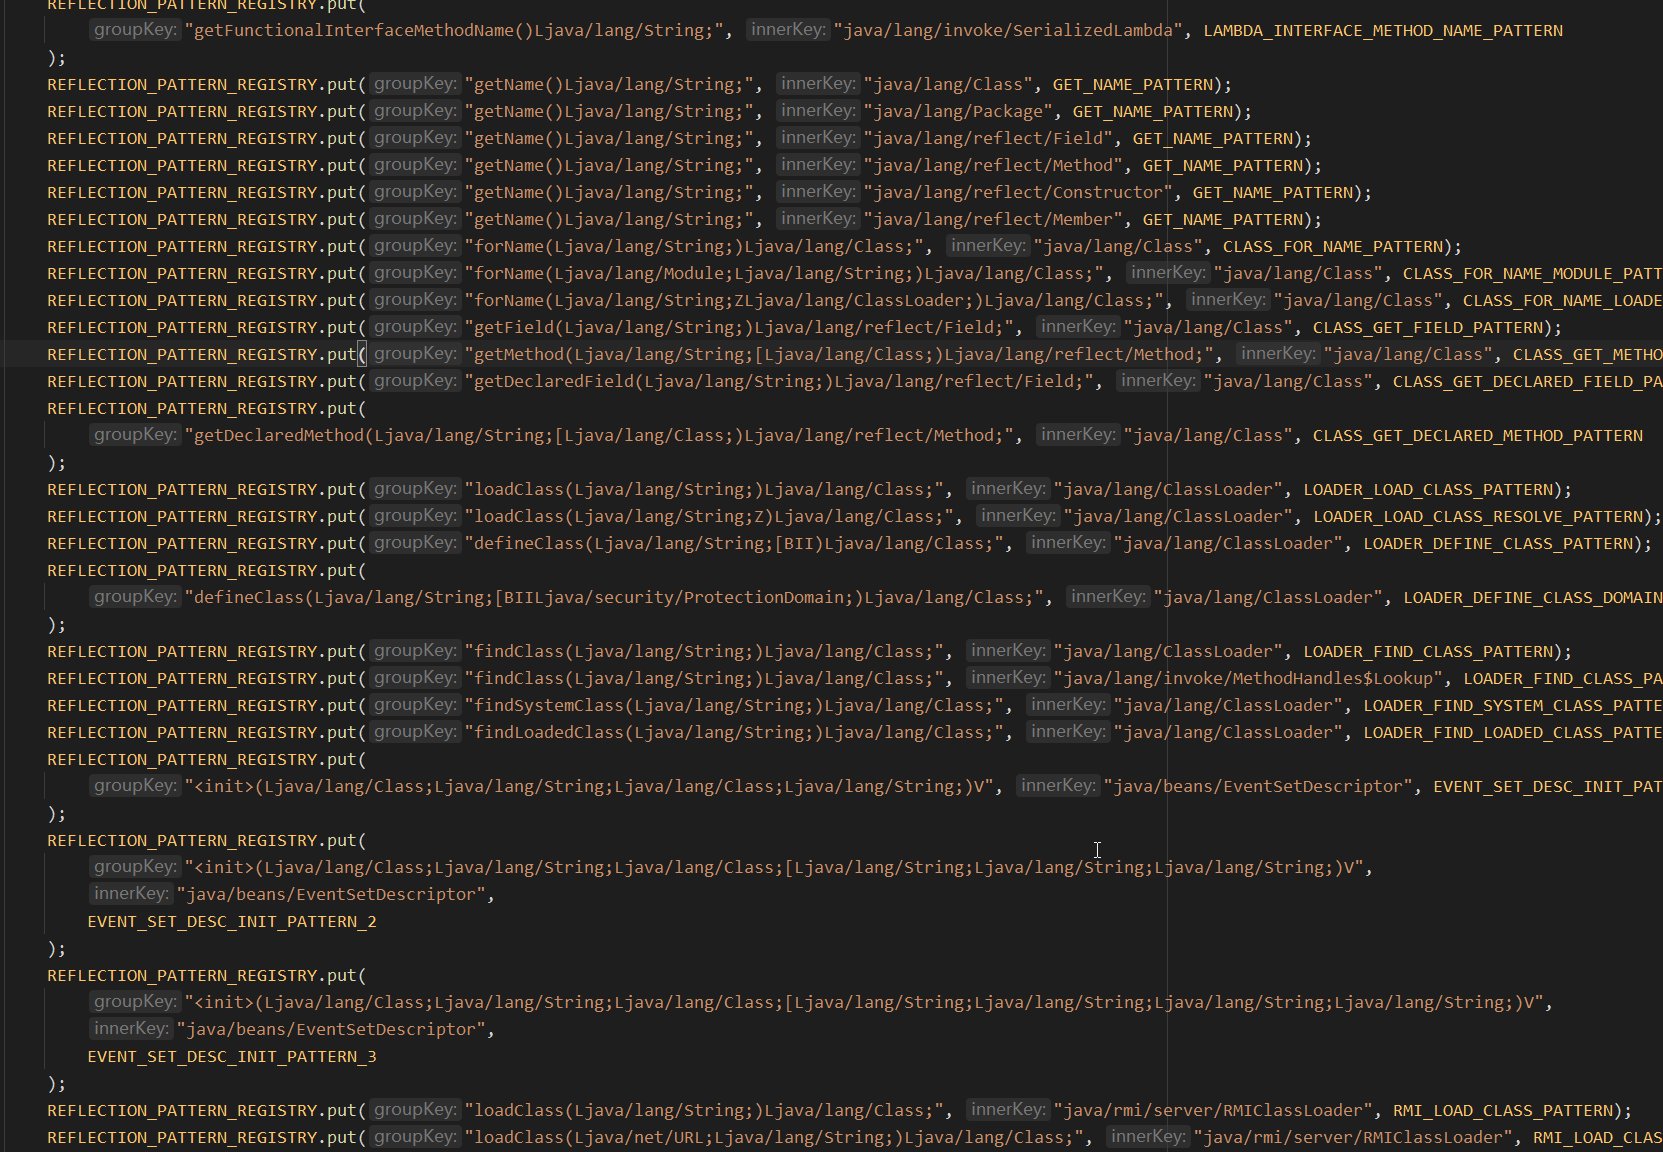Viewport: 1663px width, 1152px height.
Task: Click the forName string with ZLjava/lang/ClassLoader
Action: click(814, 301)
